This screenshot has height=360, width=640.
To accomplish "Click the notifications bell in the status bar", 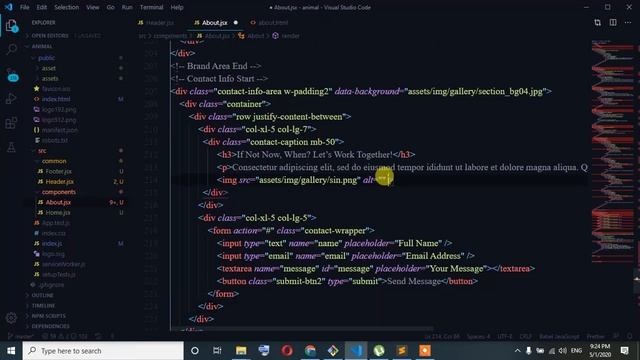I will click(x=630, y=336).
